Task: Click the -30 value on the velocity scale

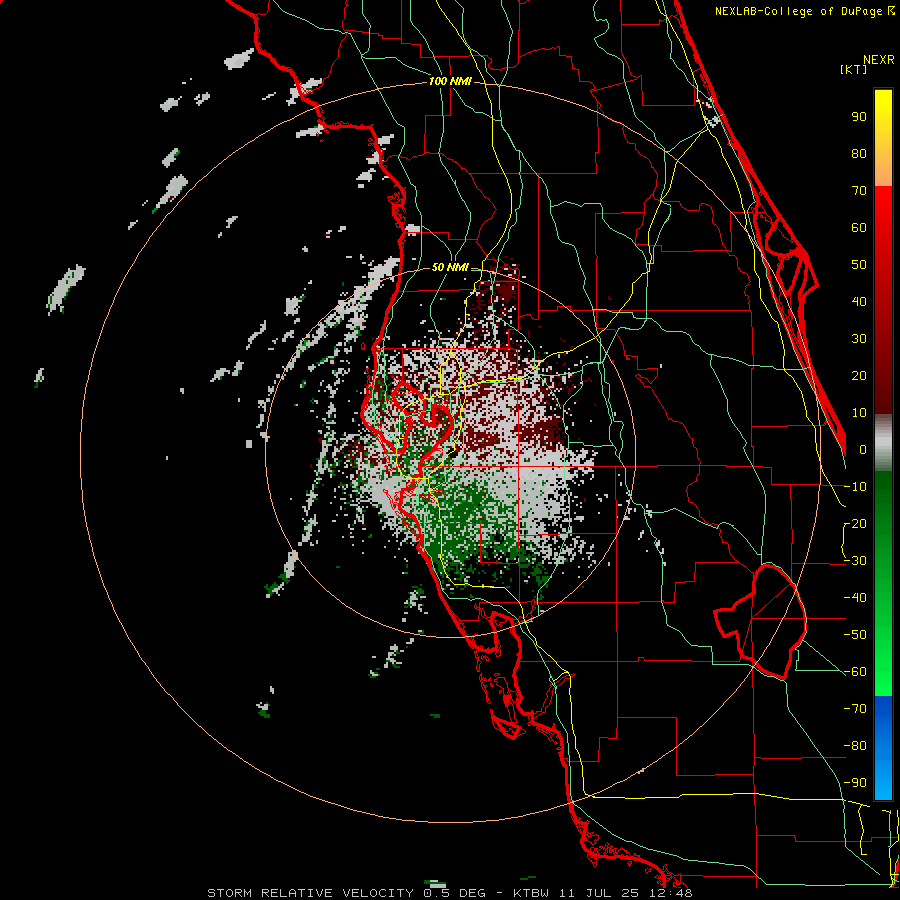Action: coord(855,561)
